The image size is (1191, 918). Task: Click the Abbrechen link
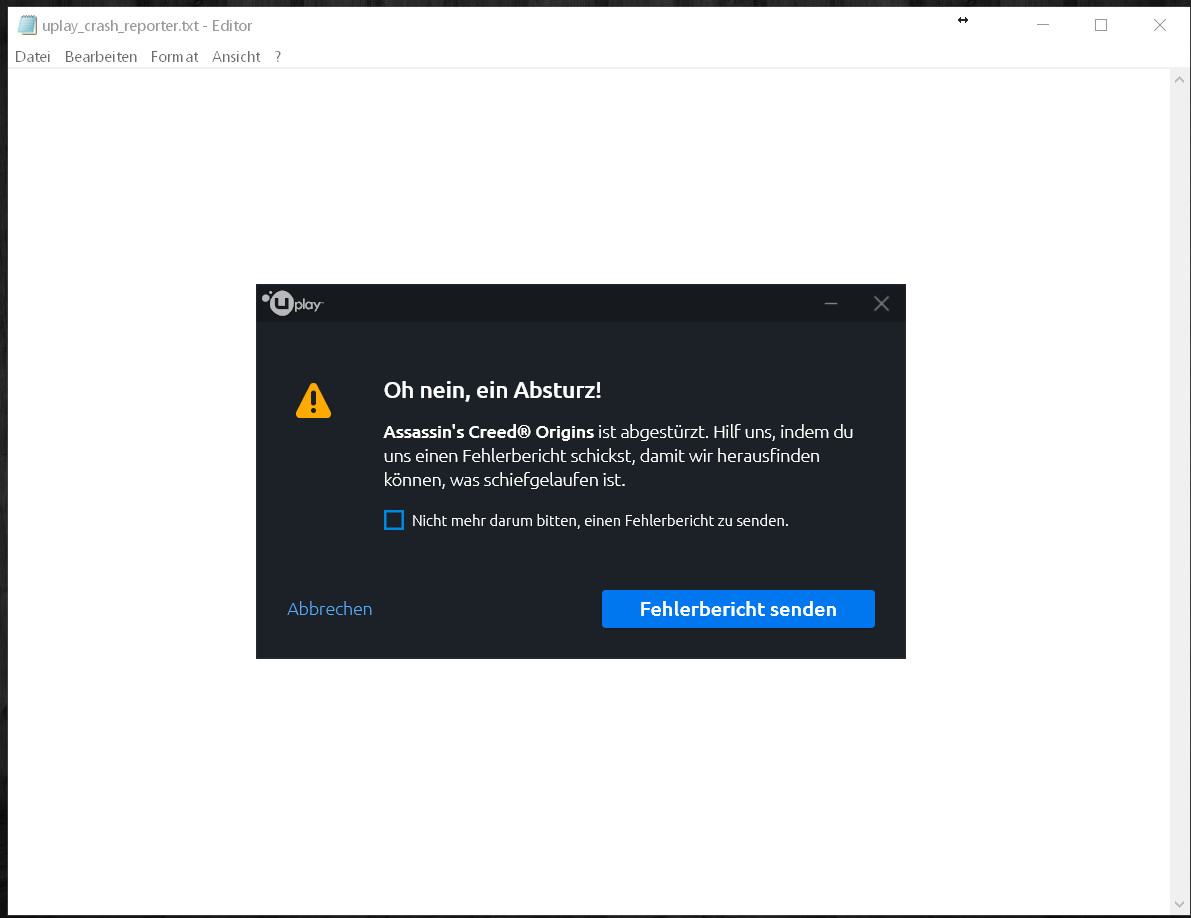tap(330, 609)
